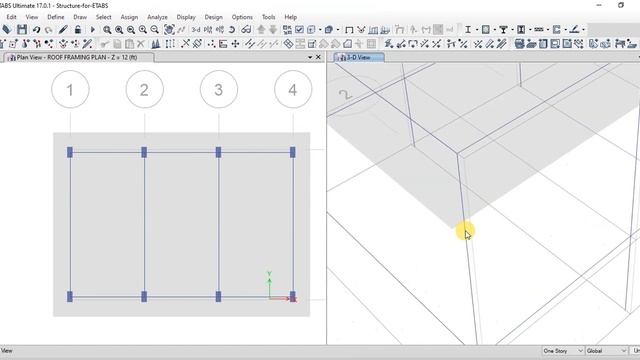Open the One Story dropdown
640x360 pixels.
pyautogui.click(x=563, y=351)
